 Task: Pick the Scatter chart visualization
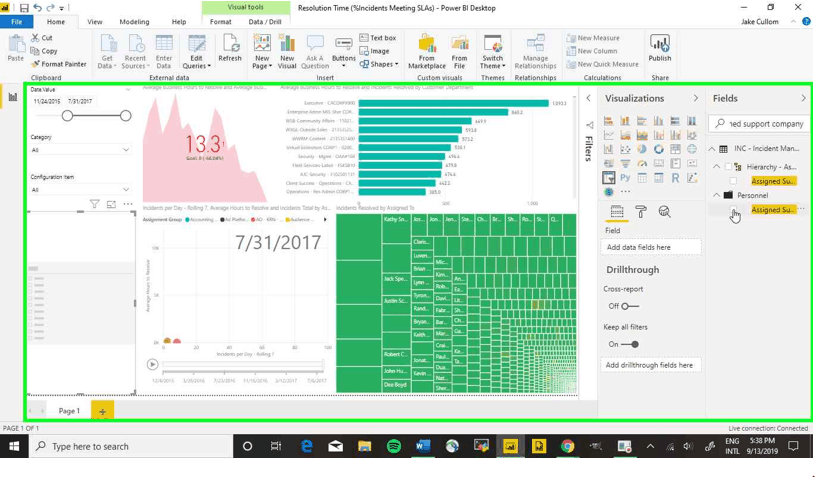coord(625,149)
